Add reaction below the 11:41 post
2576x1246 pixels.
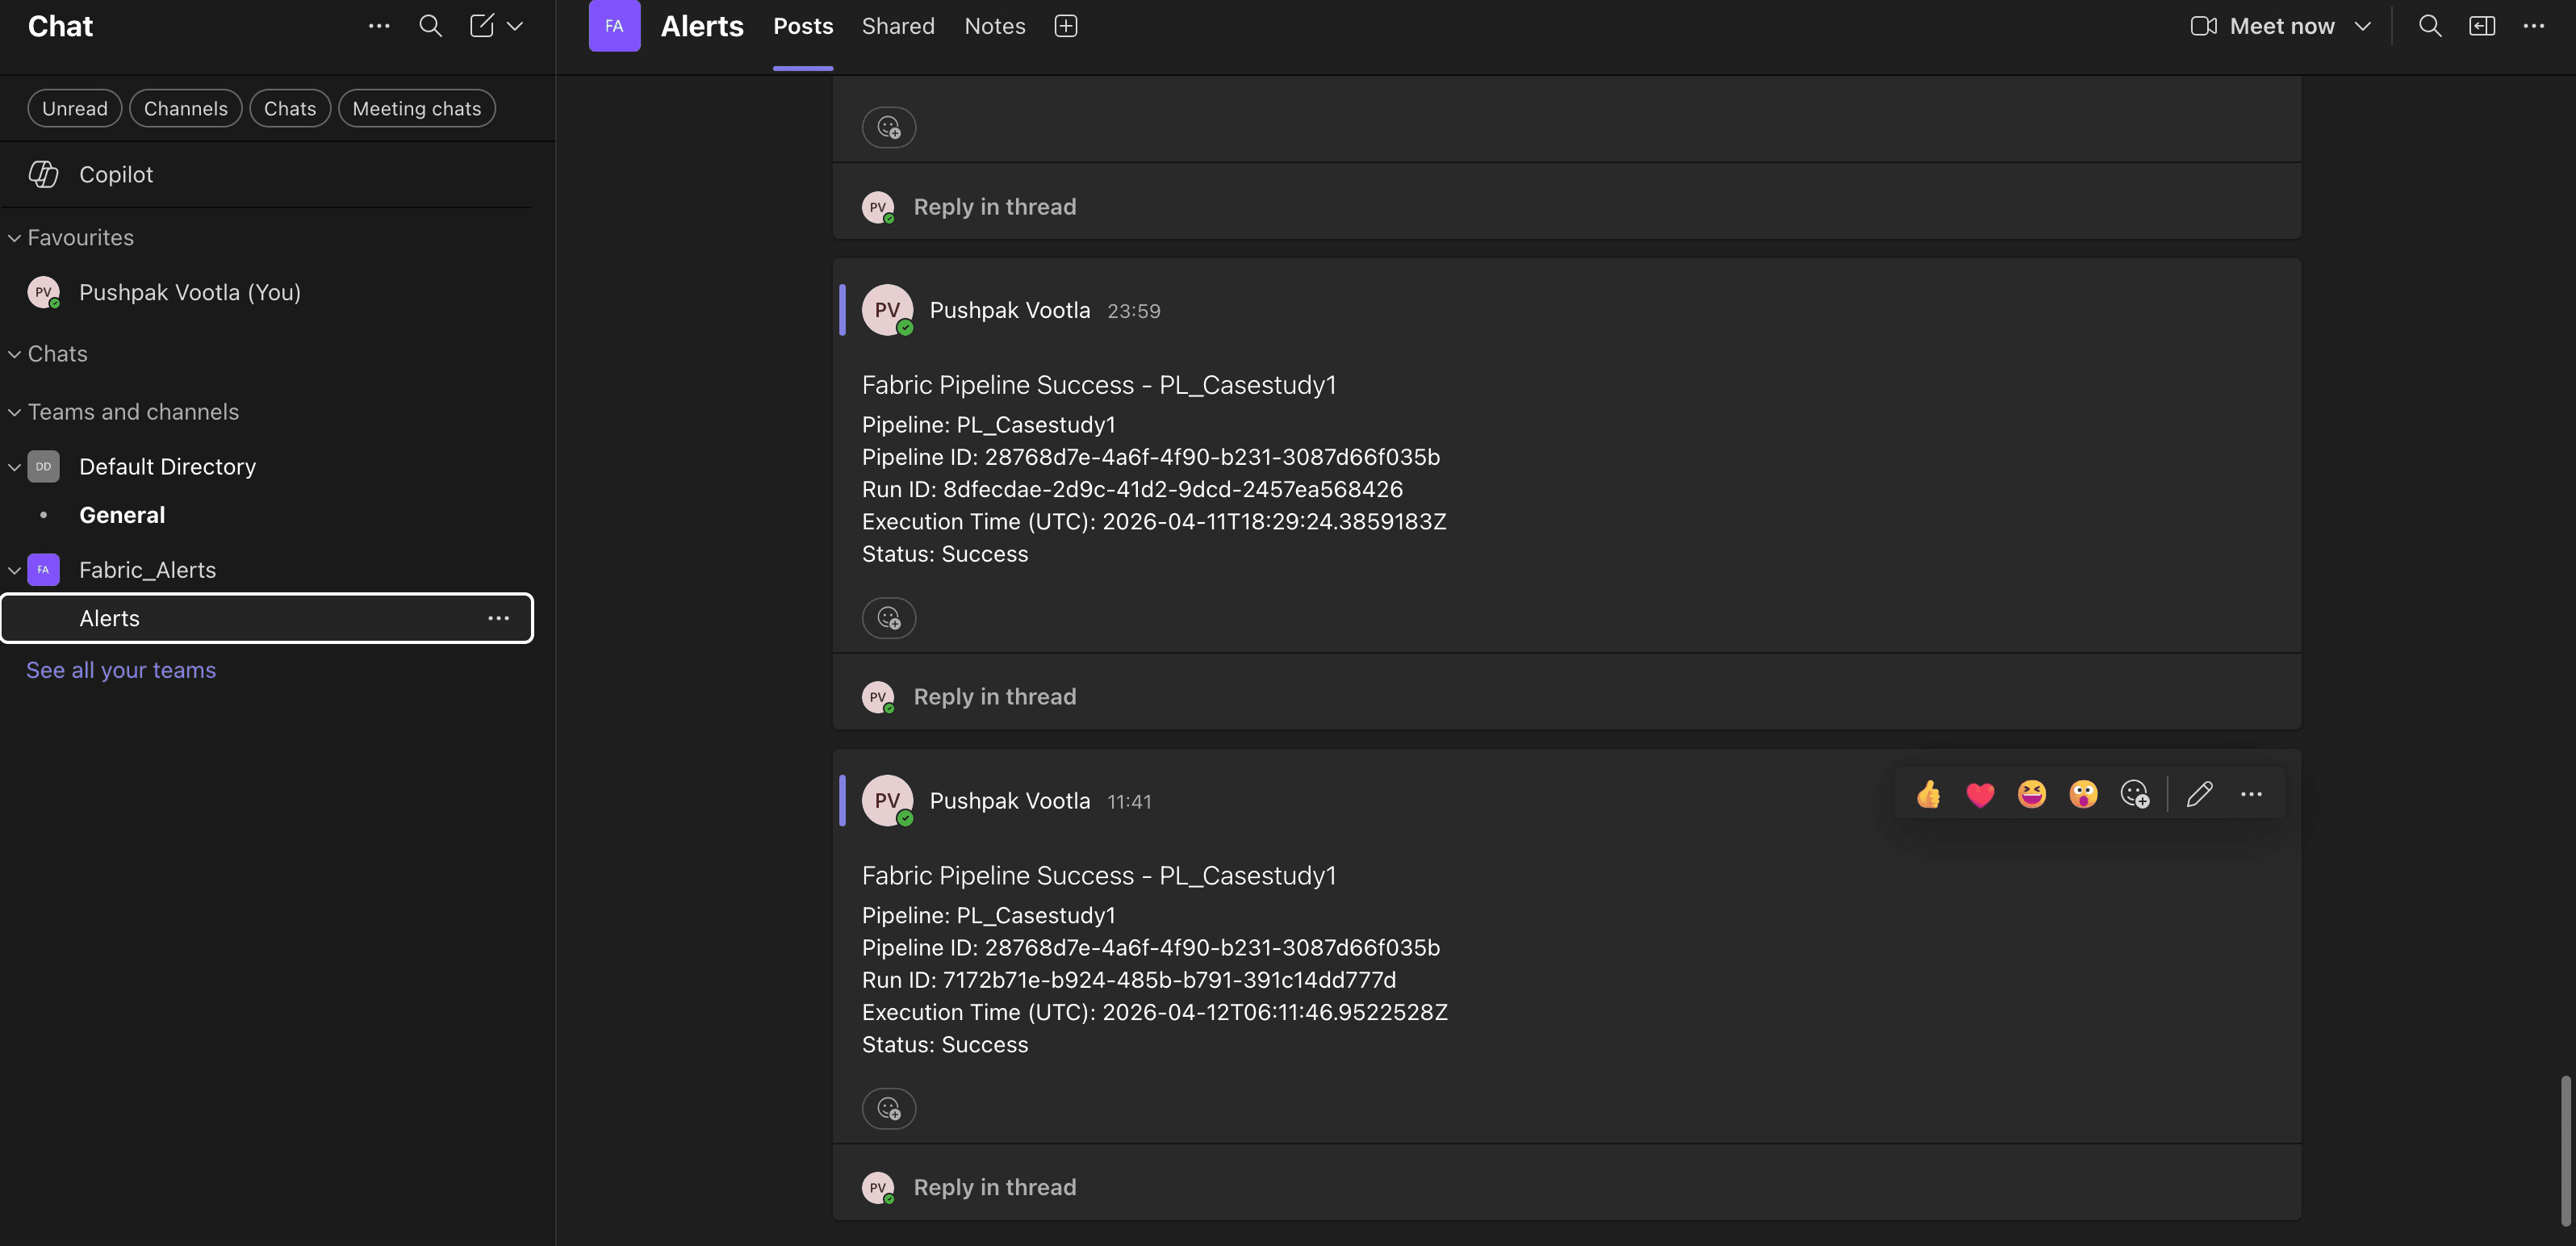(889, 1108)
